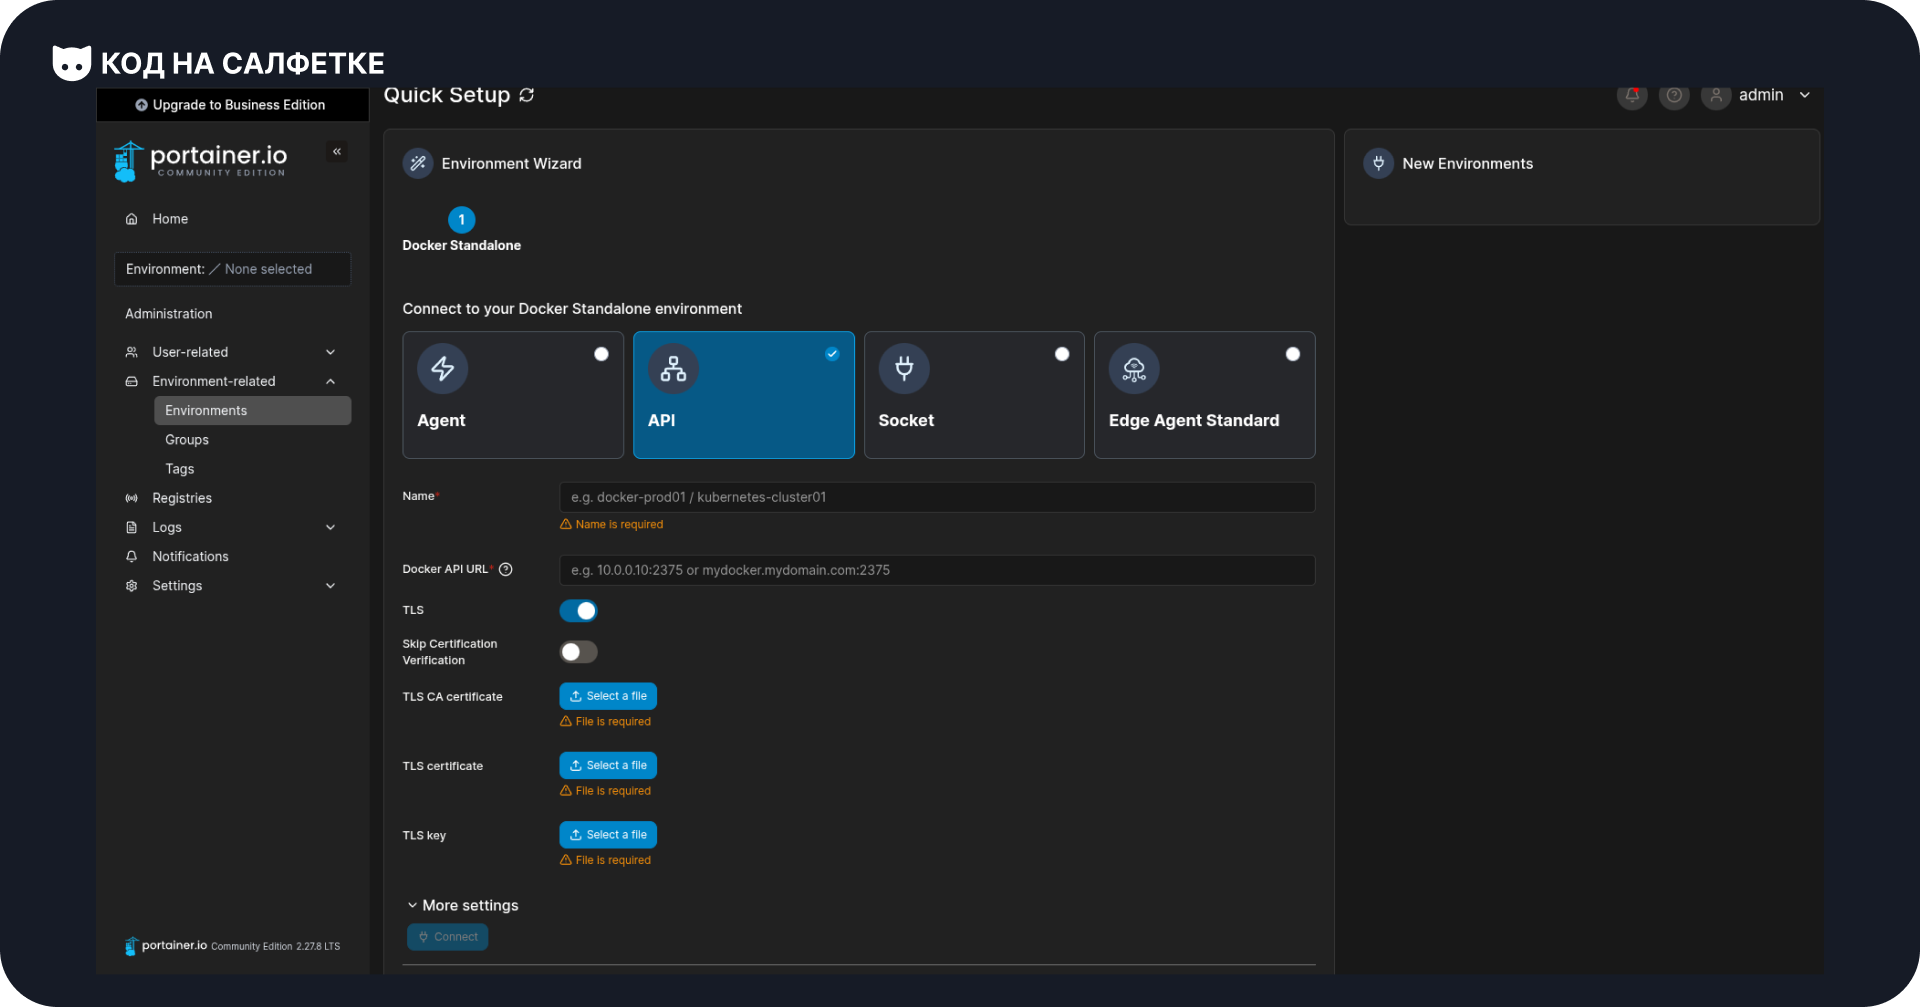This screenshot has width=1920, height=1007.
Task: Open Environments sidebar item
Action: pos(252,410)
